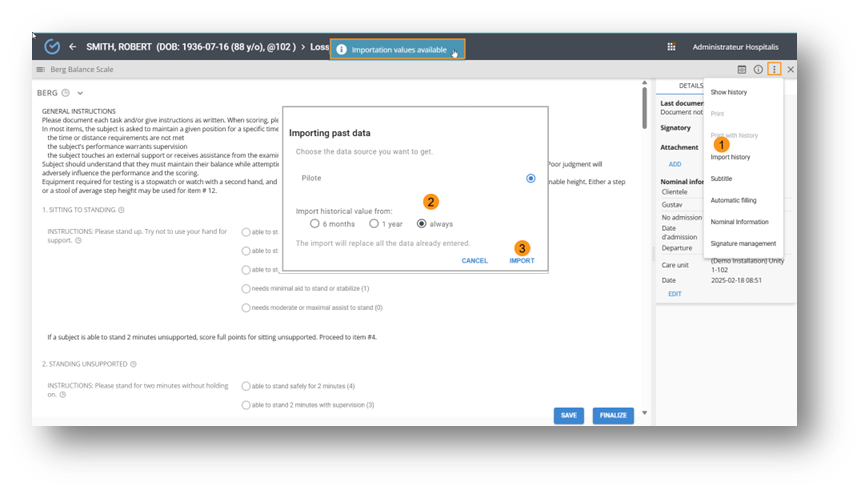
Task: Choose Import history from the menu
Action: click(730, 157)
